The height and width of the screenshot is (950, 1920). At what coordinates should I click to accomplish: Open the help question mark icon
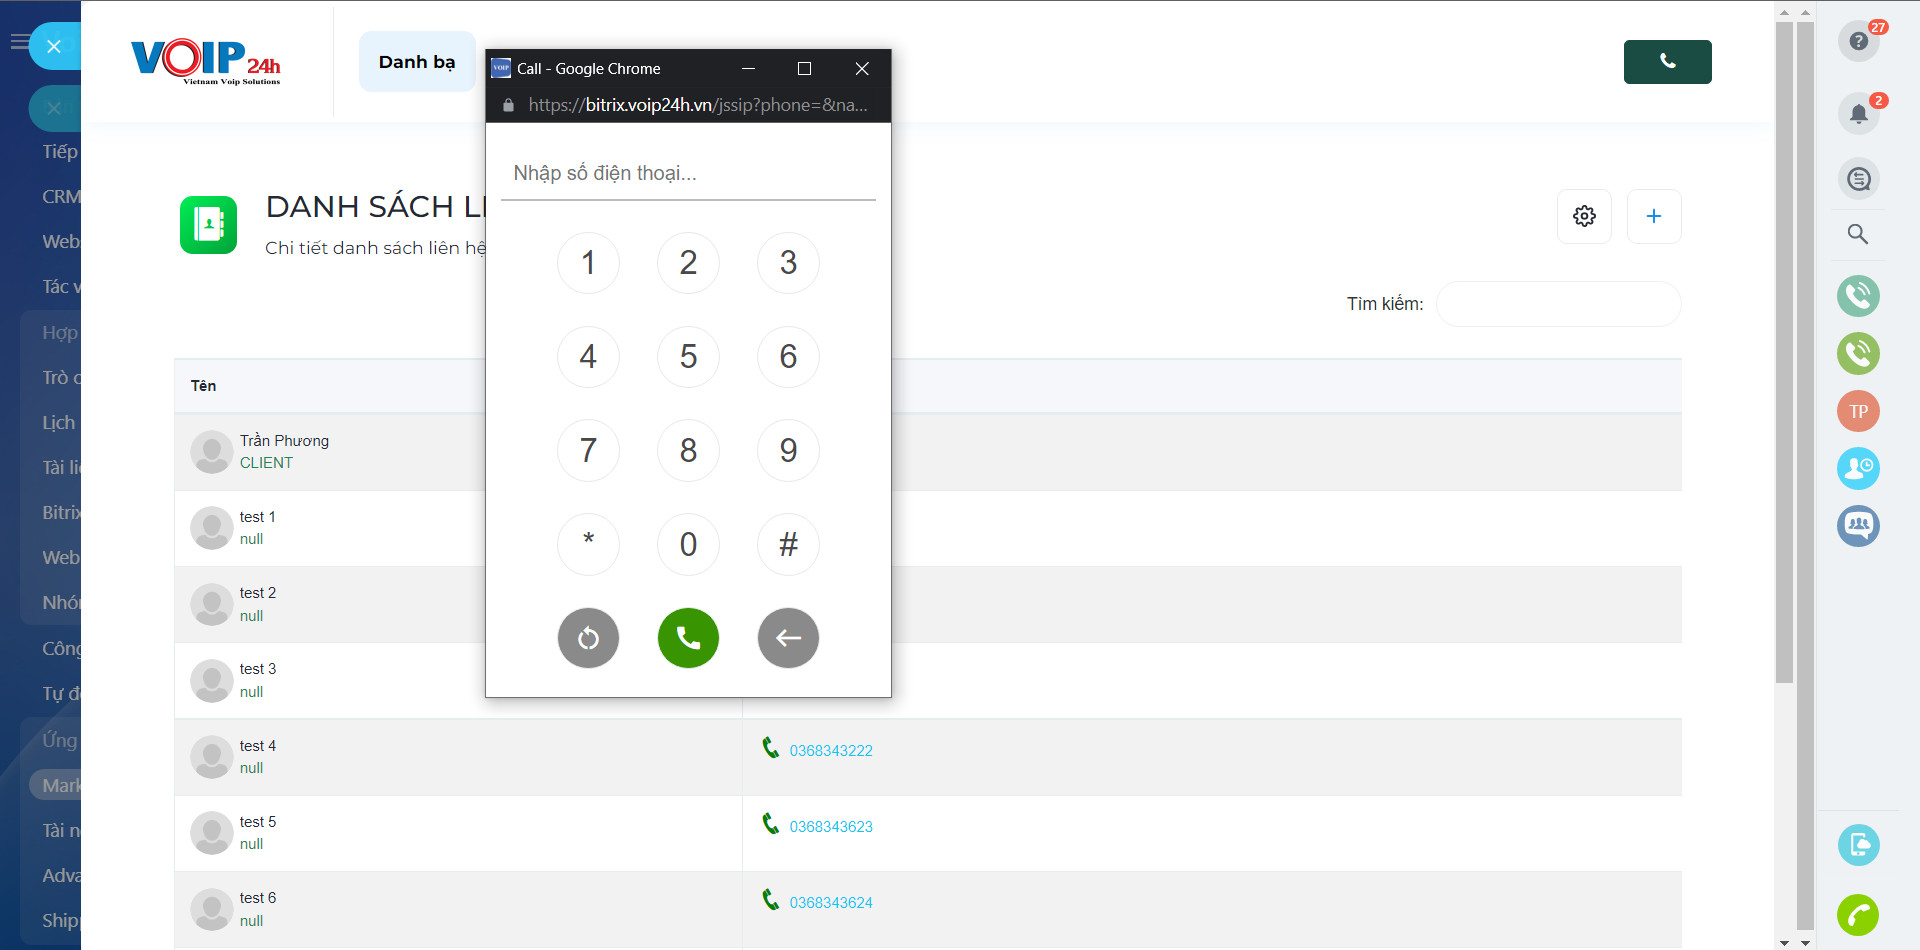tap(1858, 41)
